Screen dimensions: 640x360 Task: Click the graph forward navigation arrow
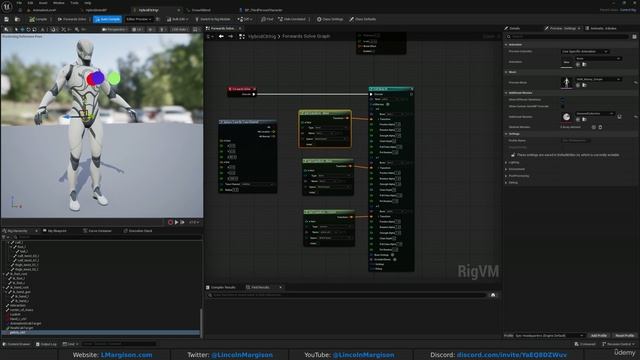coord(231,36)
